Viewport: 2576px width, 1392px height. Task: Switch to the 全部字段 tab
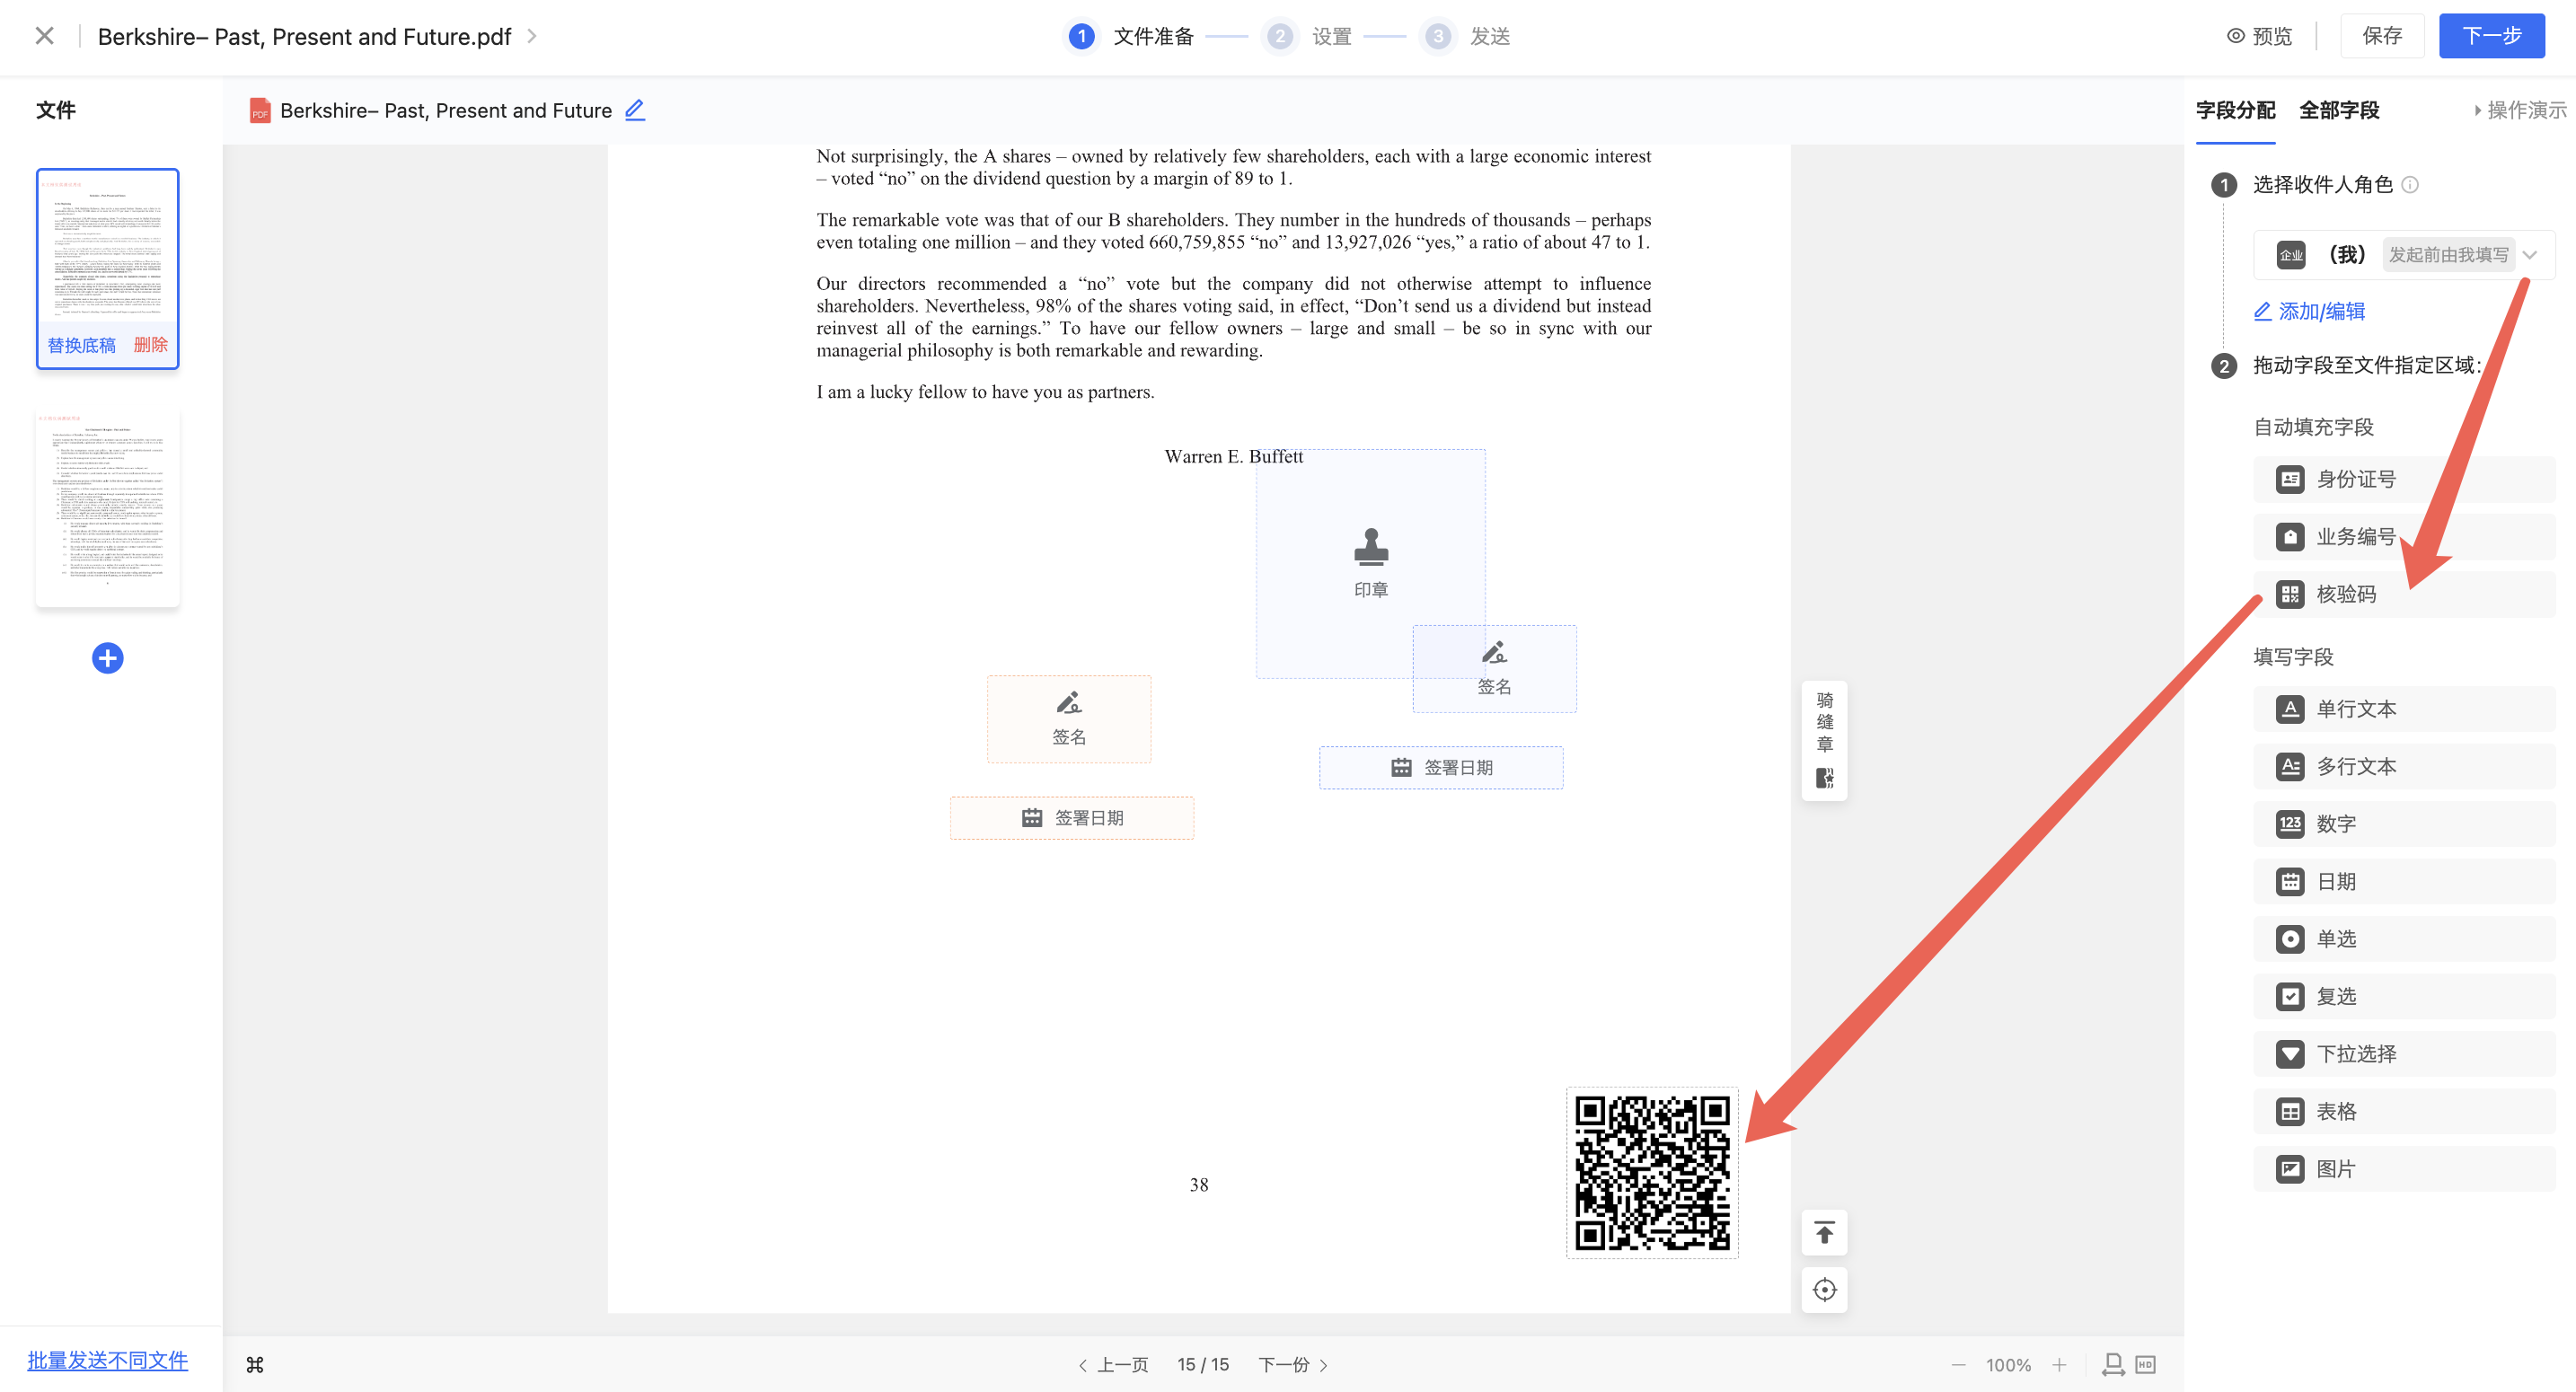click(2338, 110)
